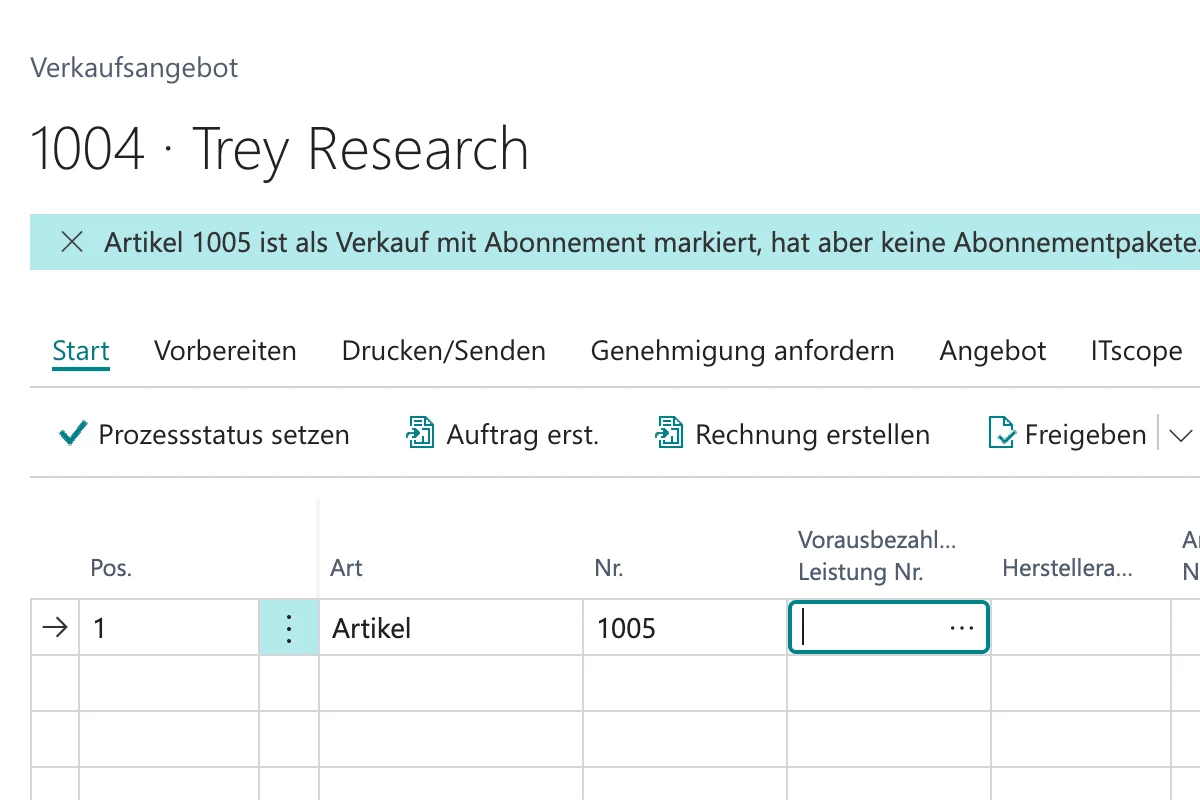Click the Prozessstatus setzen label
The image size is (1200, 800).
click(224, 435)
